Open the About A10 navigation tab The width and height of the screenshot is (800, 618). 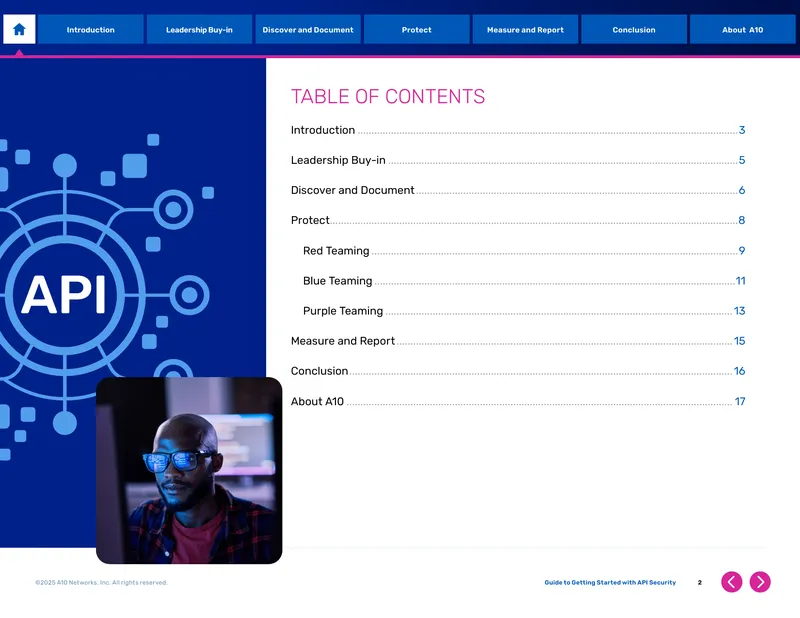point(742,29)
